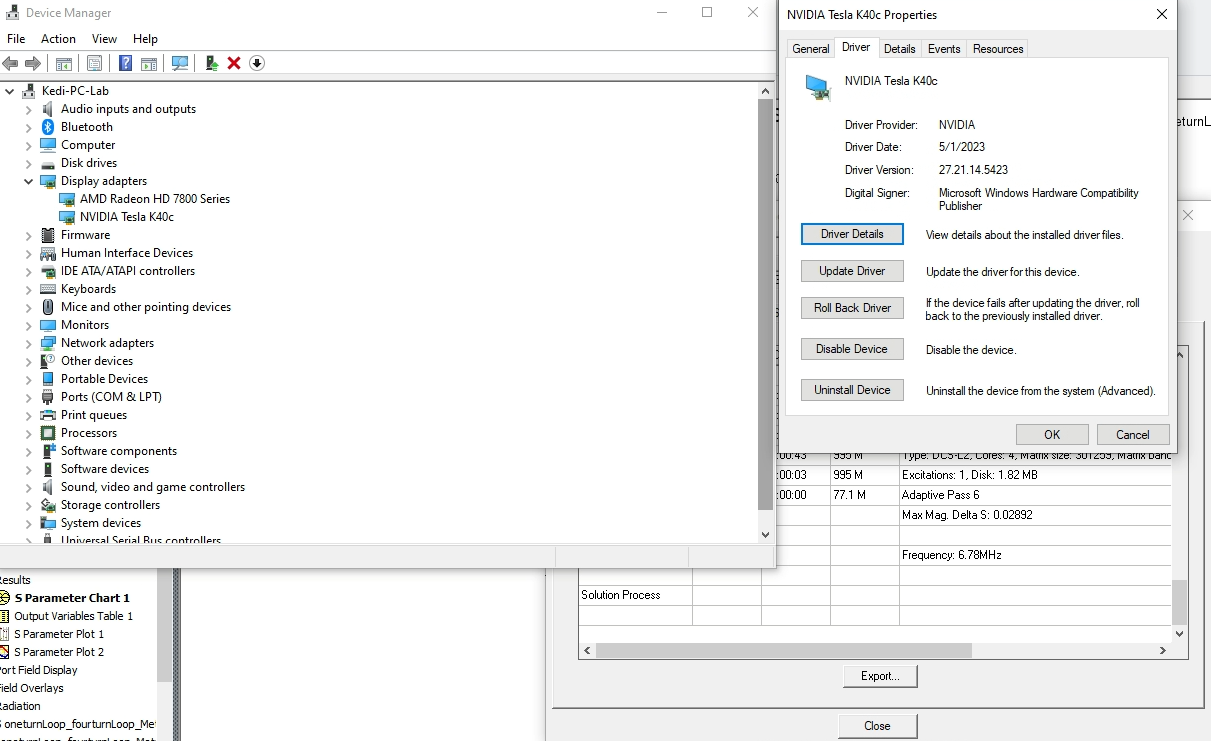Screen dimensions: 1211x741
Task: Click the Bluetooth category icon
Action: point(48,127)
